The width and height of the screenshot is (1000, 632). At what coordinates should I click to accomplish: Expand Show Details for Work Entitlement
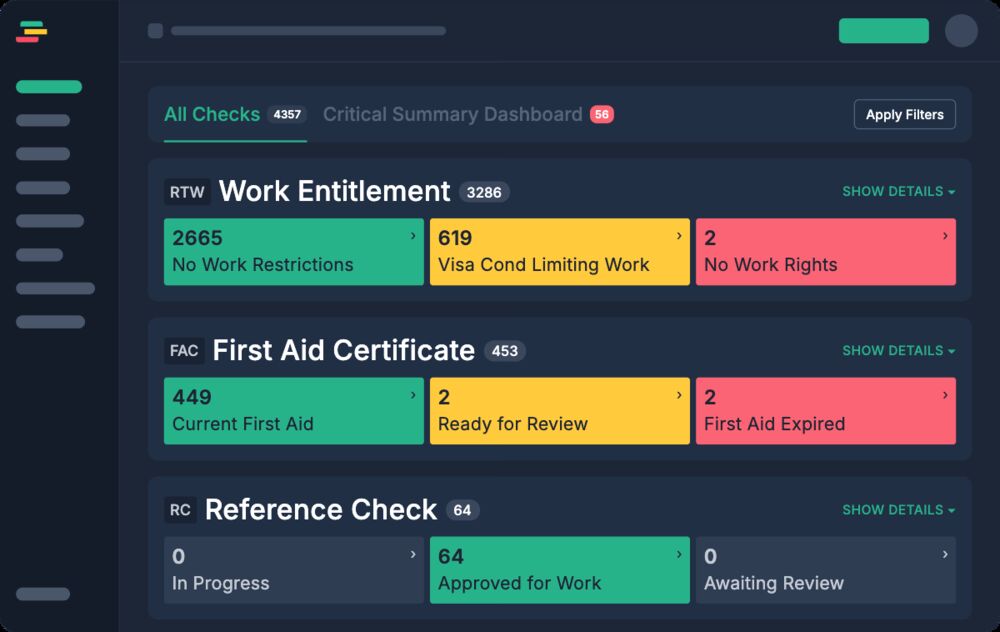click(x=899, y=191)
